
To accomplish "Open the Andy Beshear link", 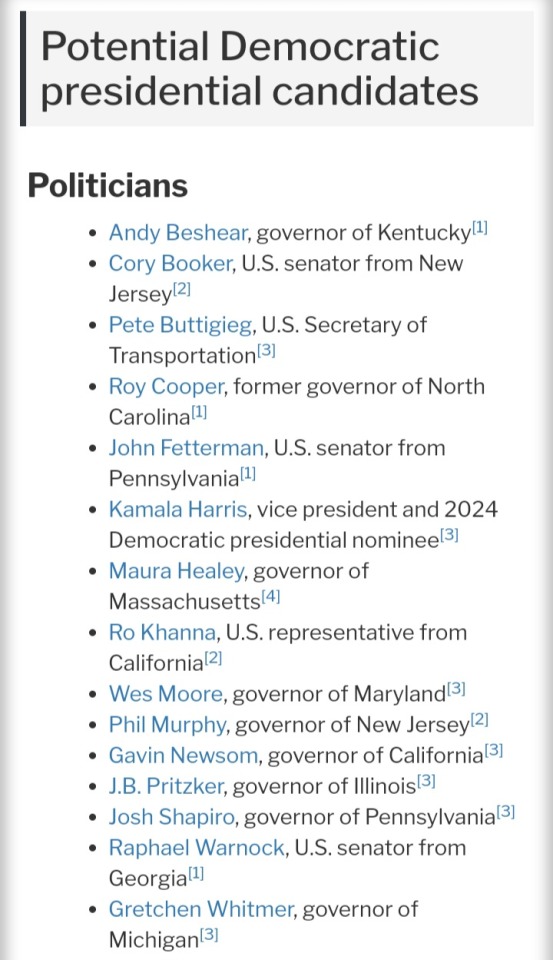I will (178, 233).
